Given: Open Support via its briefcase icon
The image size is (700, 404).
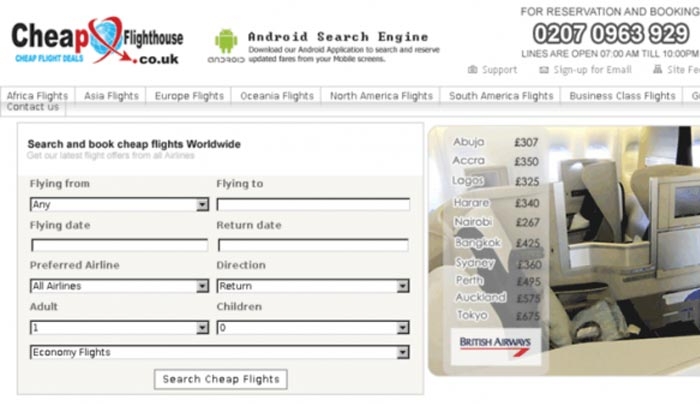Looking at the screenshot, I should click(x=472, y=70).
